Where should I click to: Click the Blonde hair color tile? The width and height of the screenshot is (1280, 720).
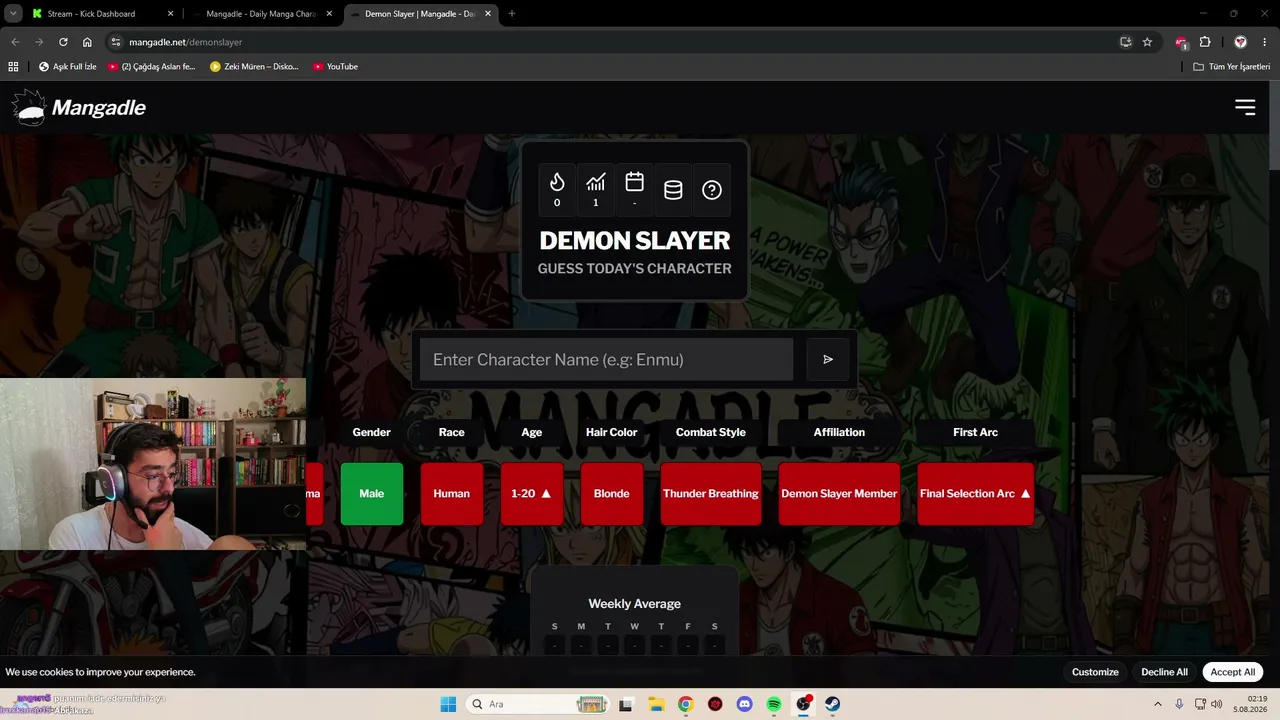tap(612, 493)
